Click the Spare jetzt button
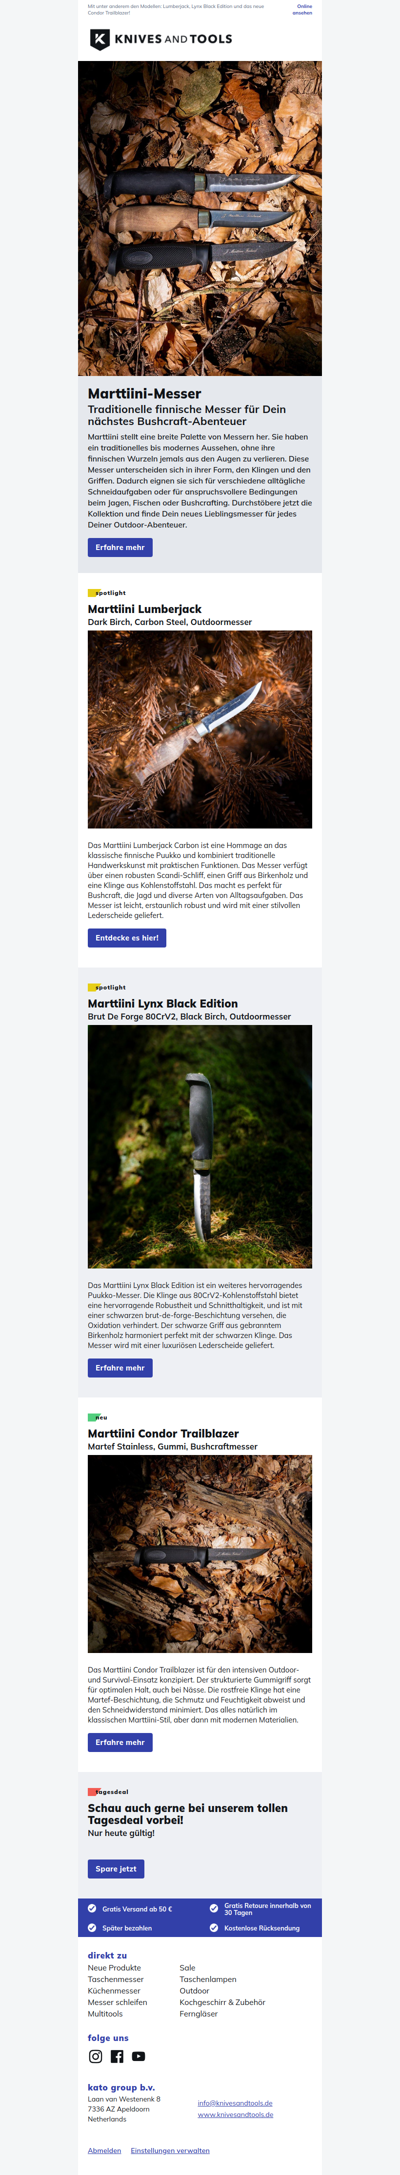 [x=116, y=1868]
